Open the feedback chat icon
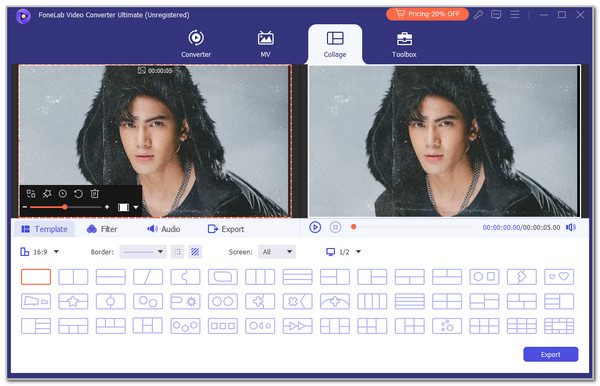This screenshot has height=386, width=600. coord(496,15)
